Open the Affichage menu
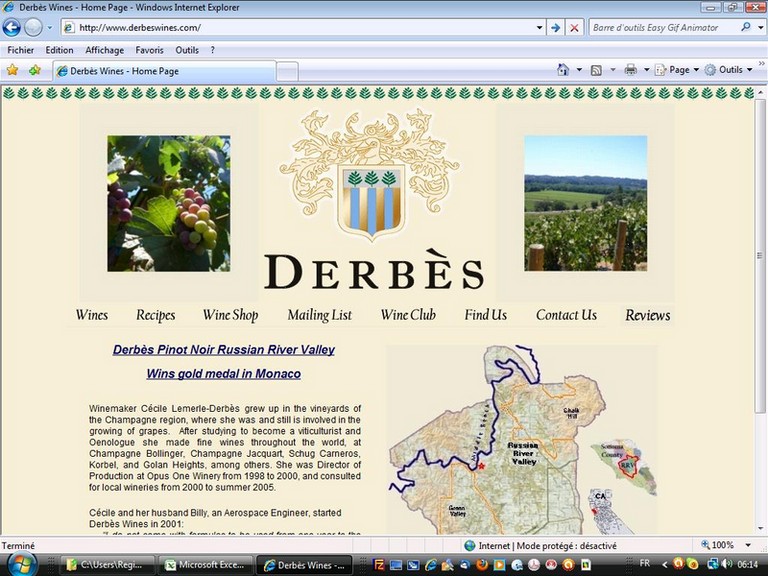 pos(104,50)
